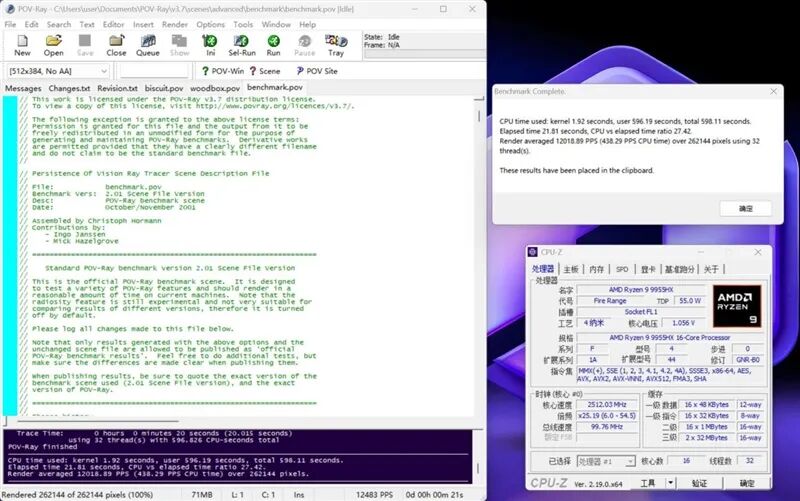Click the CPU-Z confirm button 确定
800x501 pixels.
point(746,483)
